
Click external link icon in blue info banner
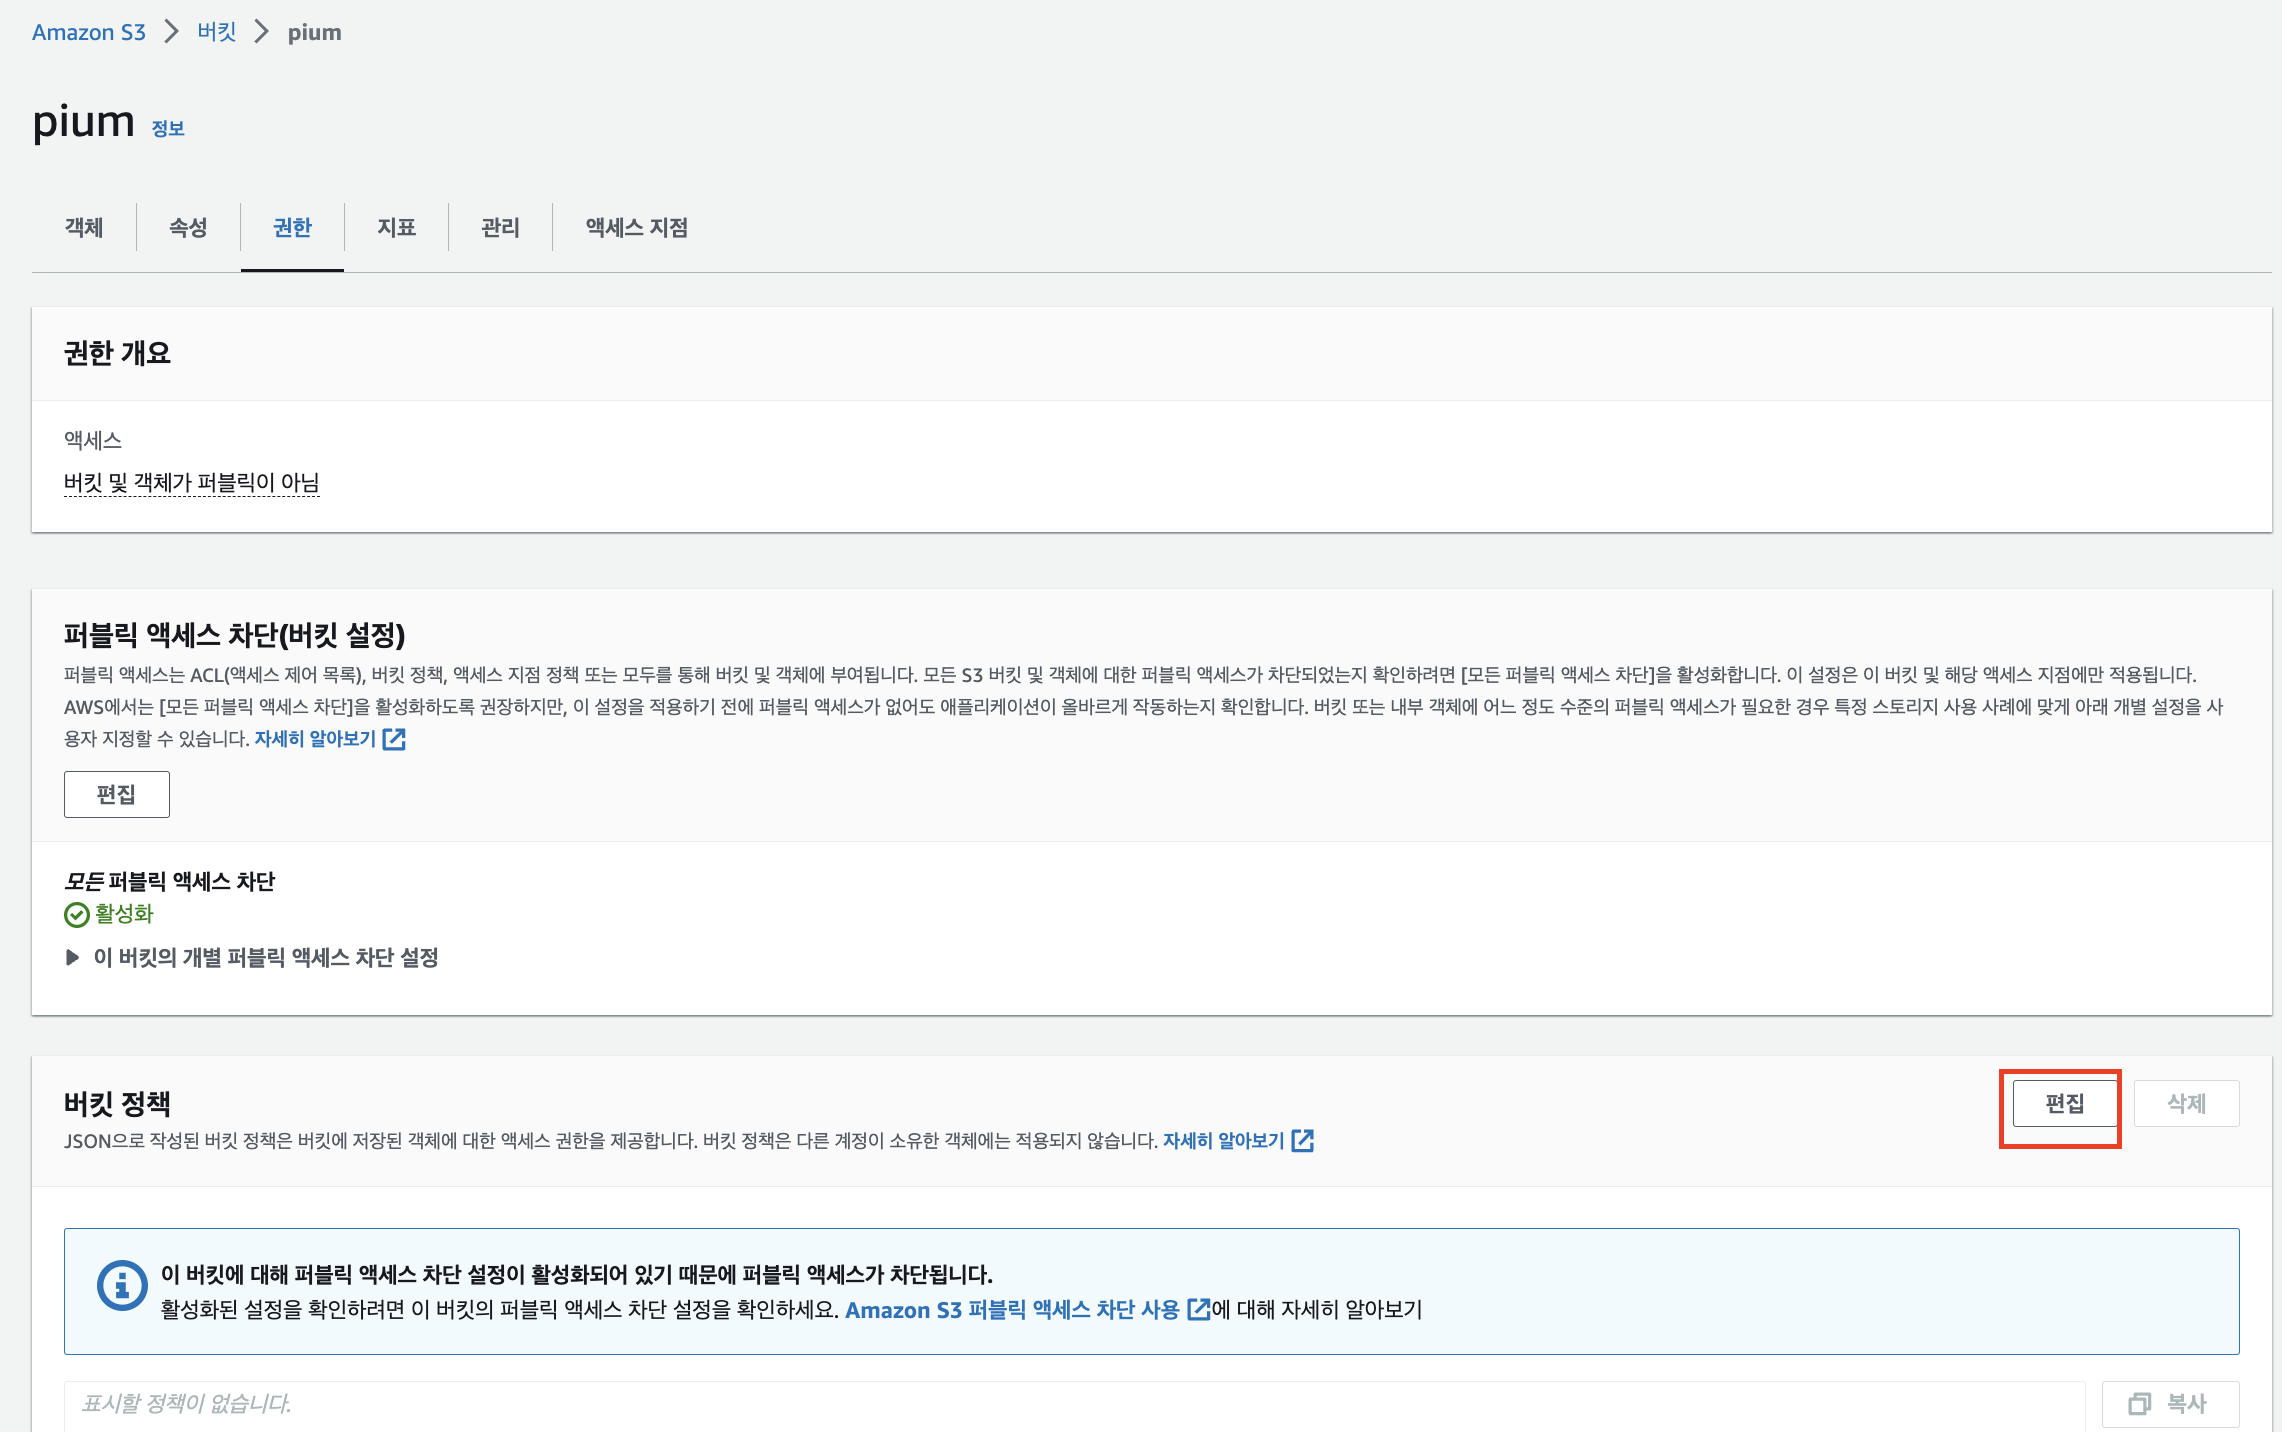1197,1309
